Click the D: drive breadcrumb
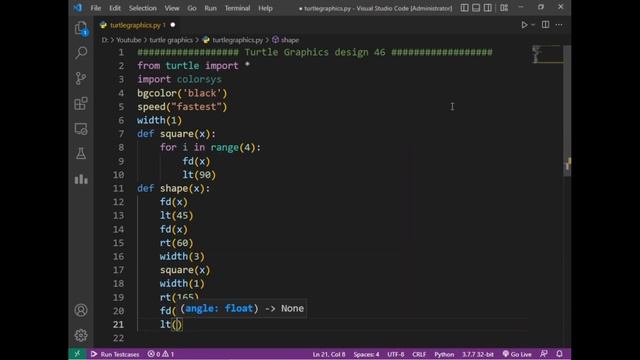Viewport: 640px width, 360px height. tap(105, 40)
